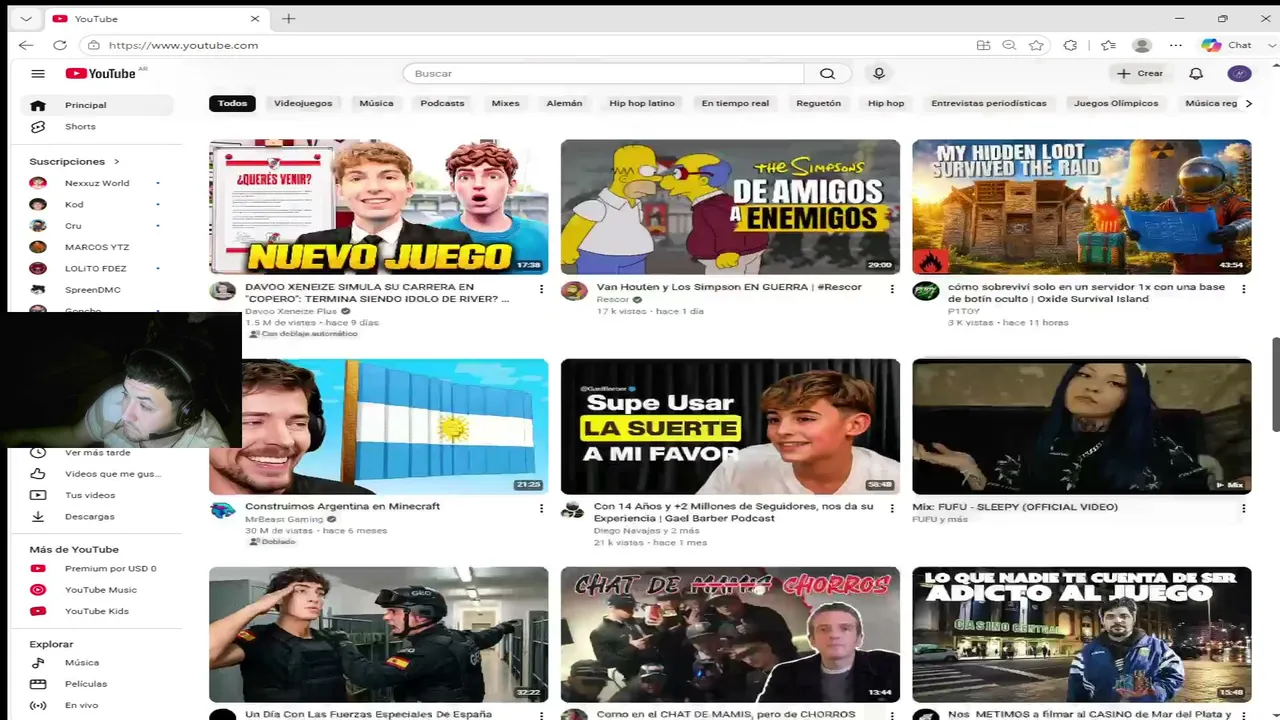Play the NUEVO JUEGO thumbnail video
Viewport: 1280px width, 720px height.
378,206
